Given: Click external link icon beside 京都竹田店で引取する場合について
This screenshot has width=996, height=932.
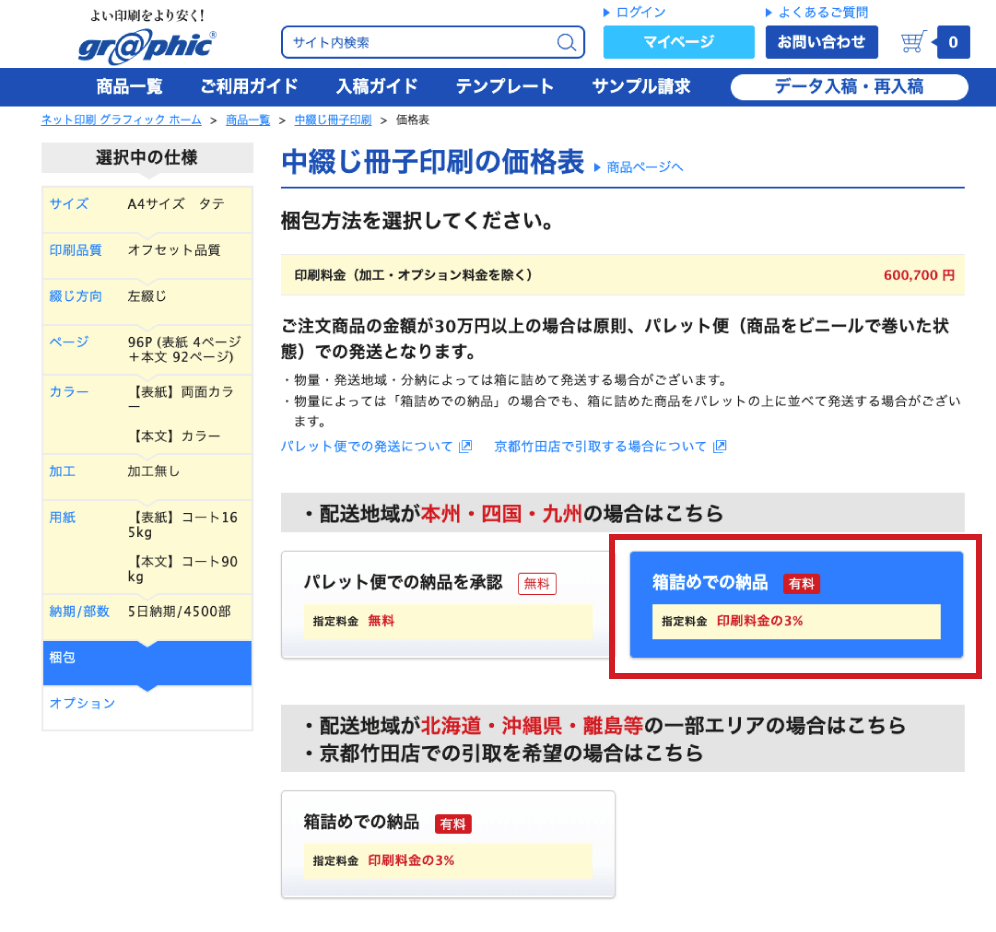Looking at the screenshot, I should [x=719, y=447].
